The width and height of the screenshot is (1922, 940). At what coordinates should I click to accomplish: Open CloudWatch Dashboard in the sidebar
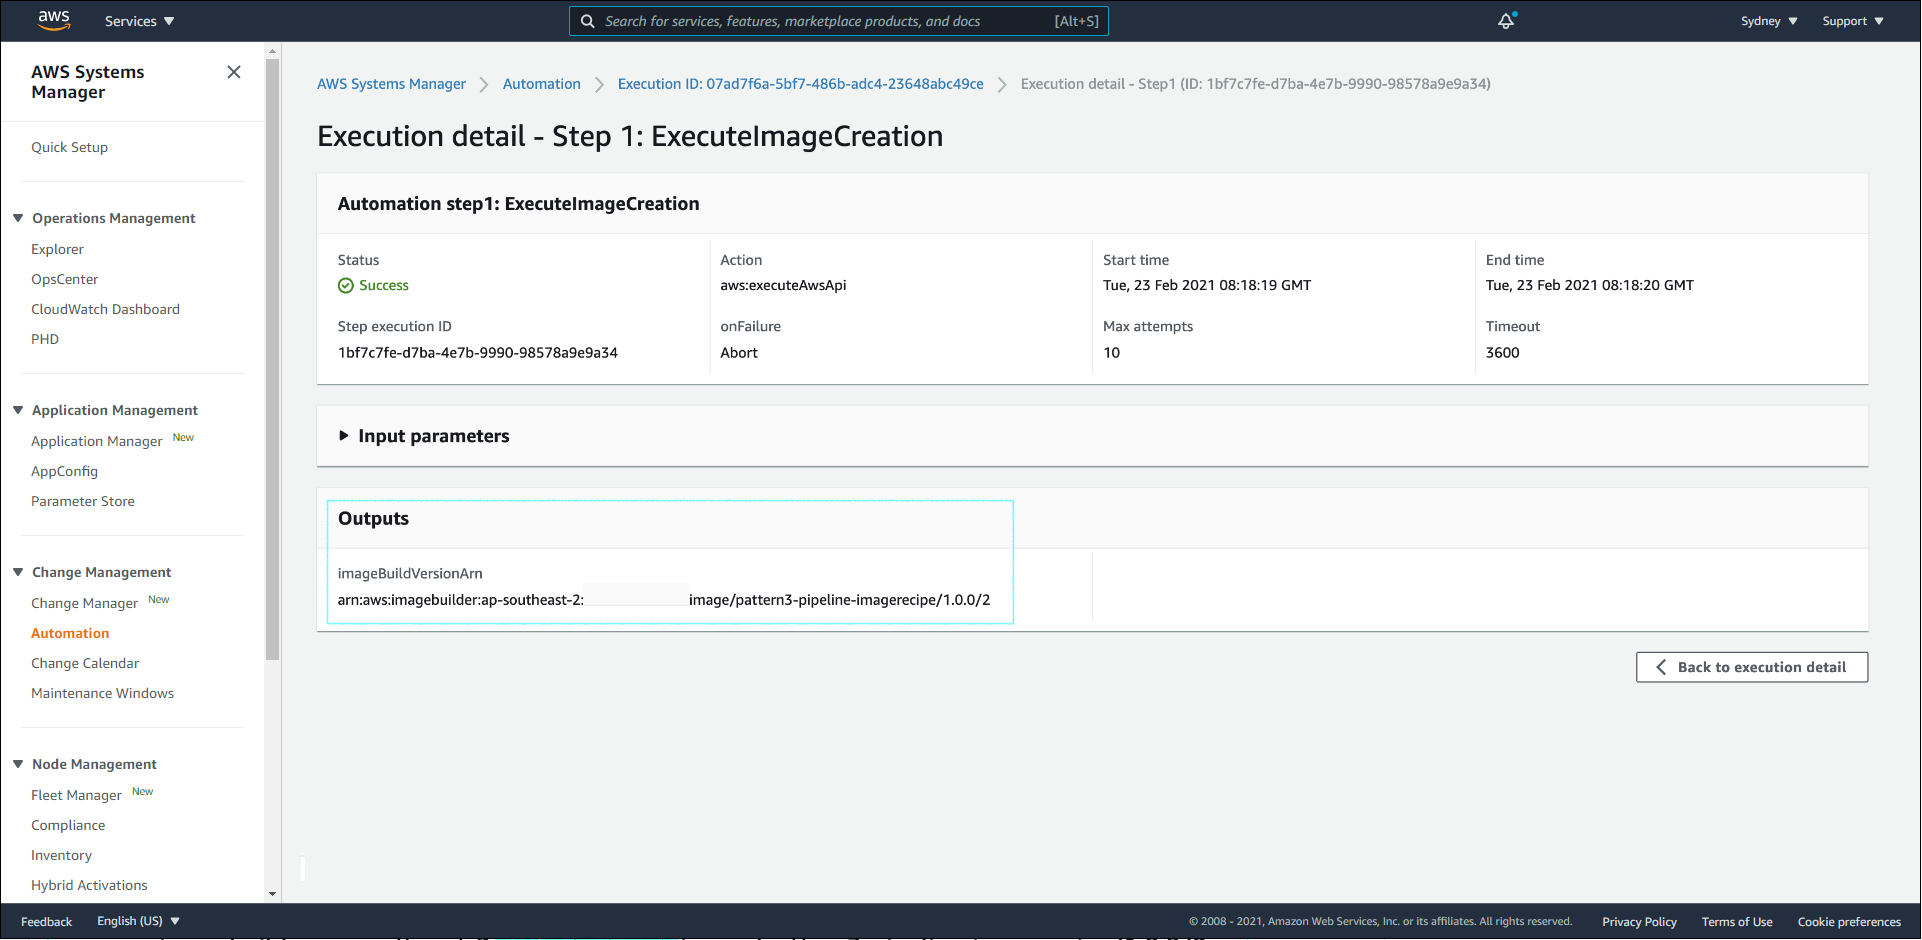tap(105, 309)
